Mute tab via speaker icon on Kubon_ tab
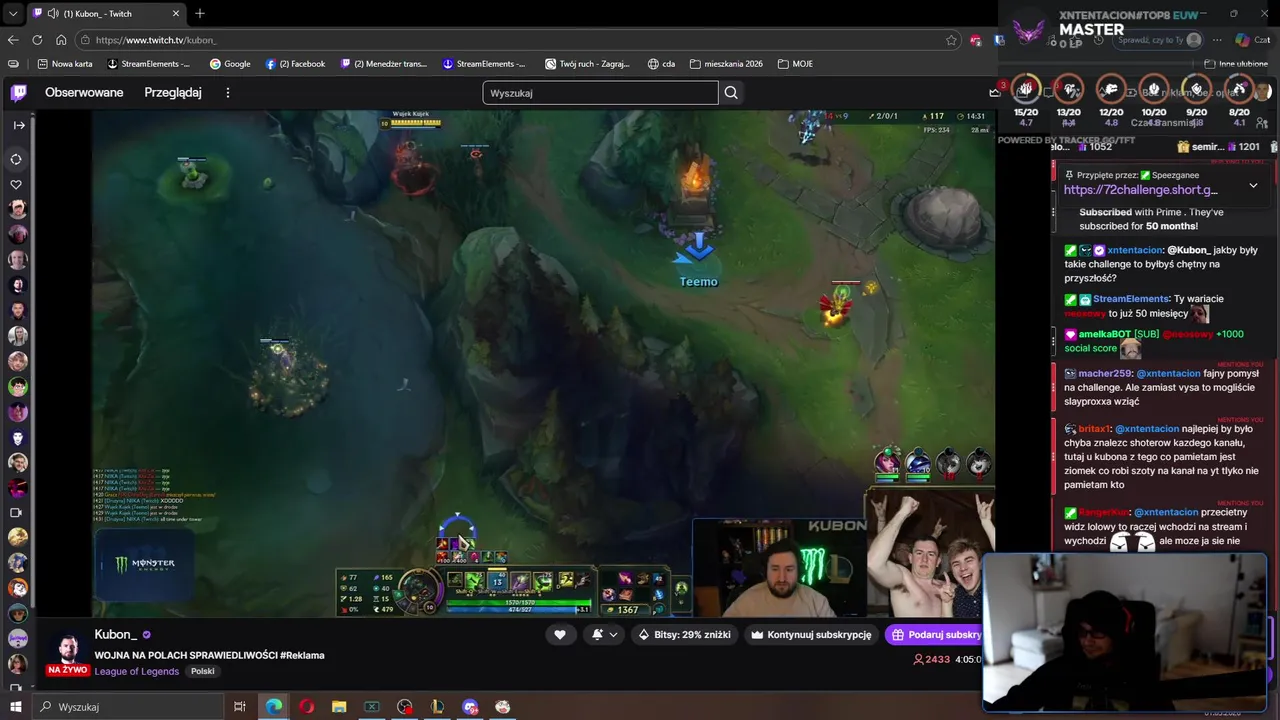Image resolution: width=1280 pixels, height=720 pixels. (x=52, y=13)
